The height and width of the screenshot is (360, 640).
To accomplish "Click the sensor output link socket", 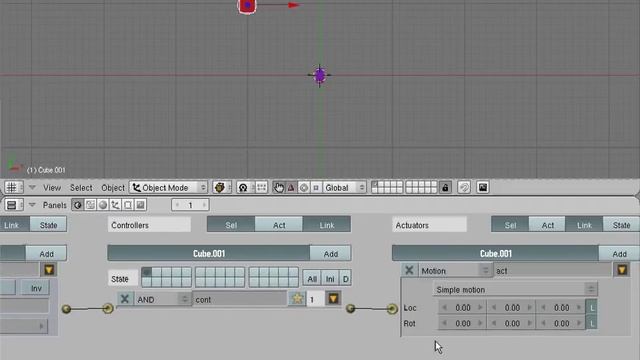I will (x=66, y=309).
